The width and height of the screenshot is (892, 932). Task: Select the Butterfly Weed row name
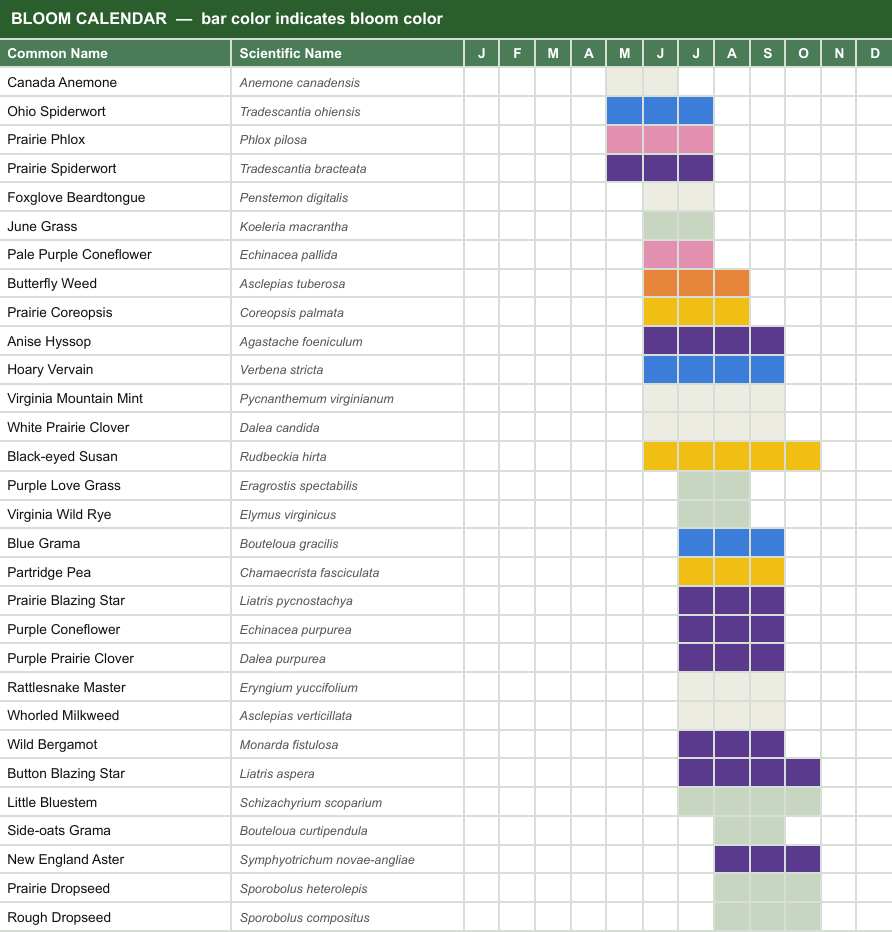[x=52, y=284]
